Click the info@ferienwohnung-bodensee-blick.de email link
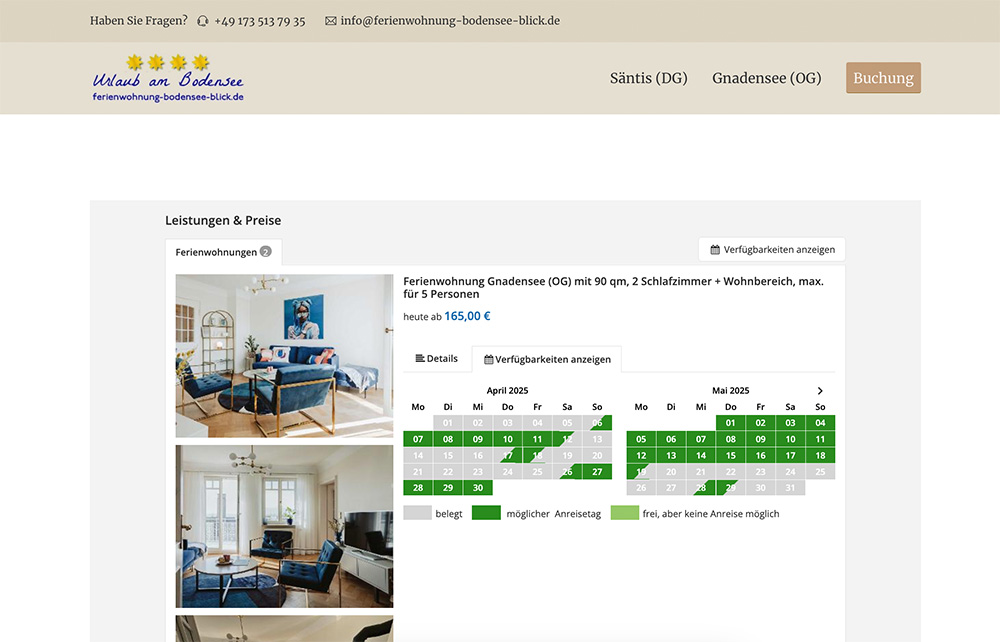Viewport: 1000px width, 642px height. click(450, 21)
